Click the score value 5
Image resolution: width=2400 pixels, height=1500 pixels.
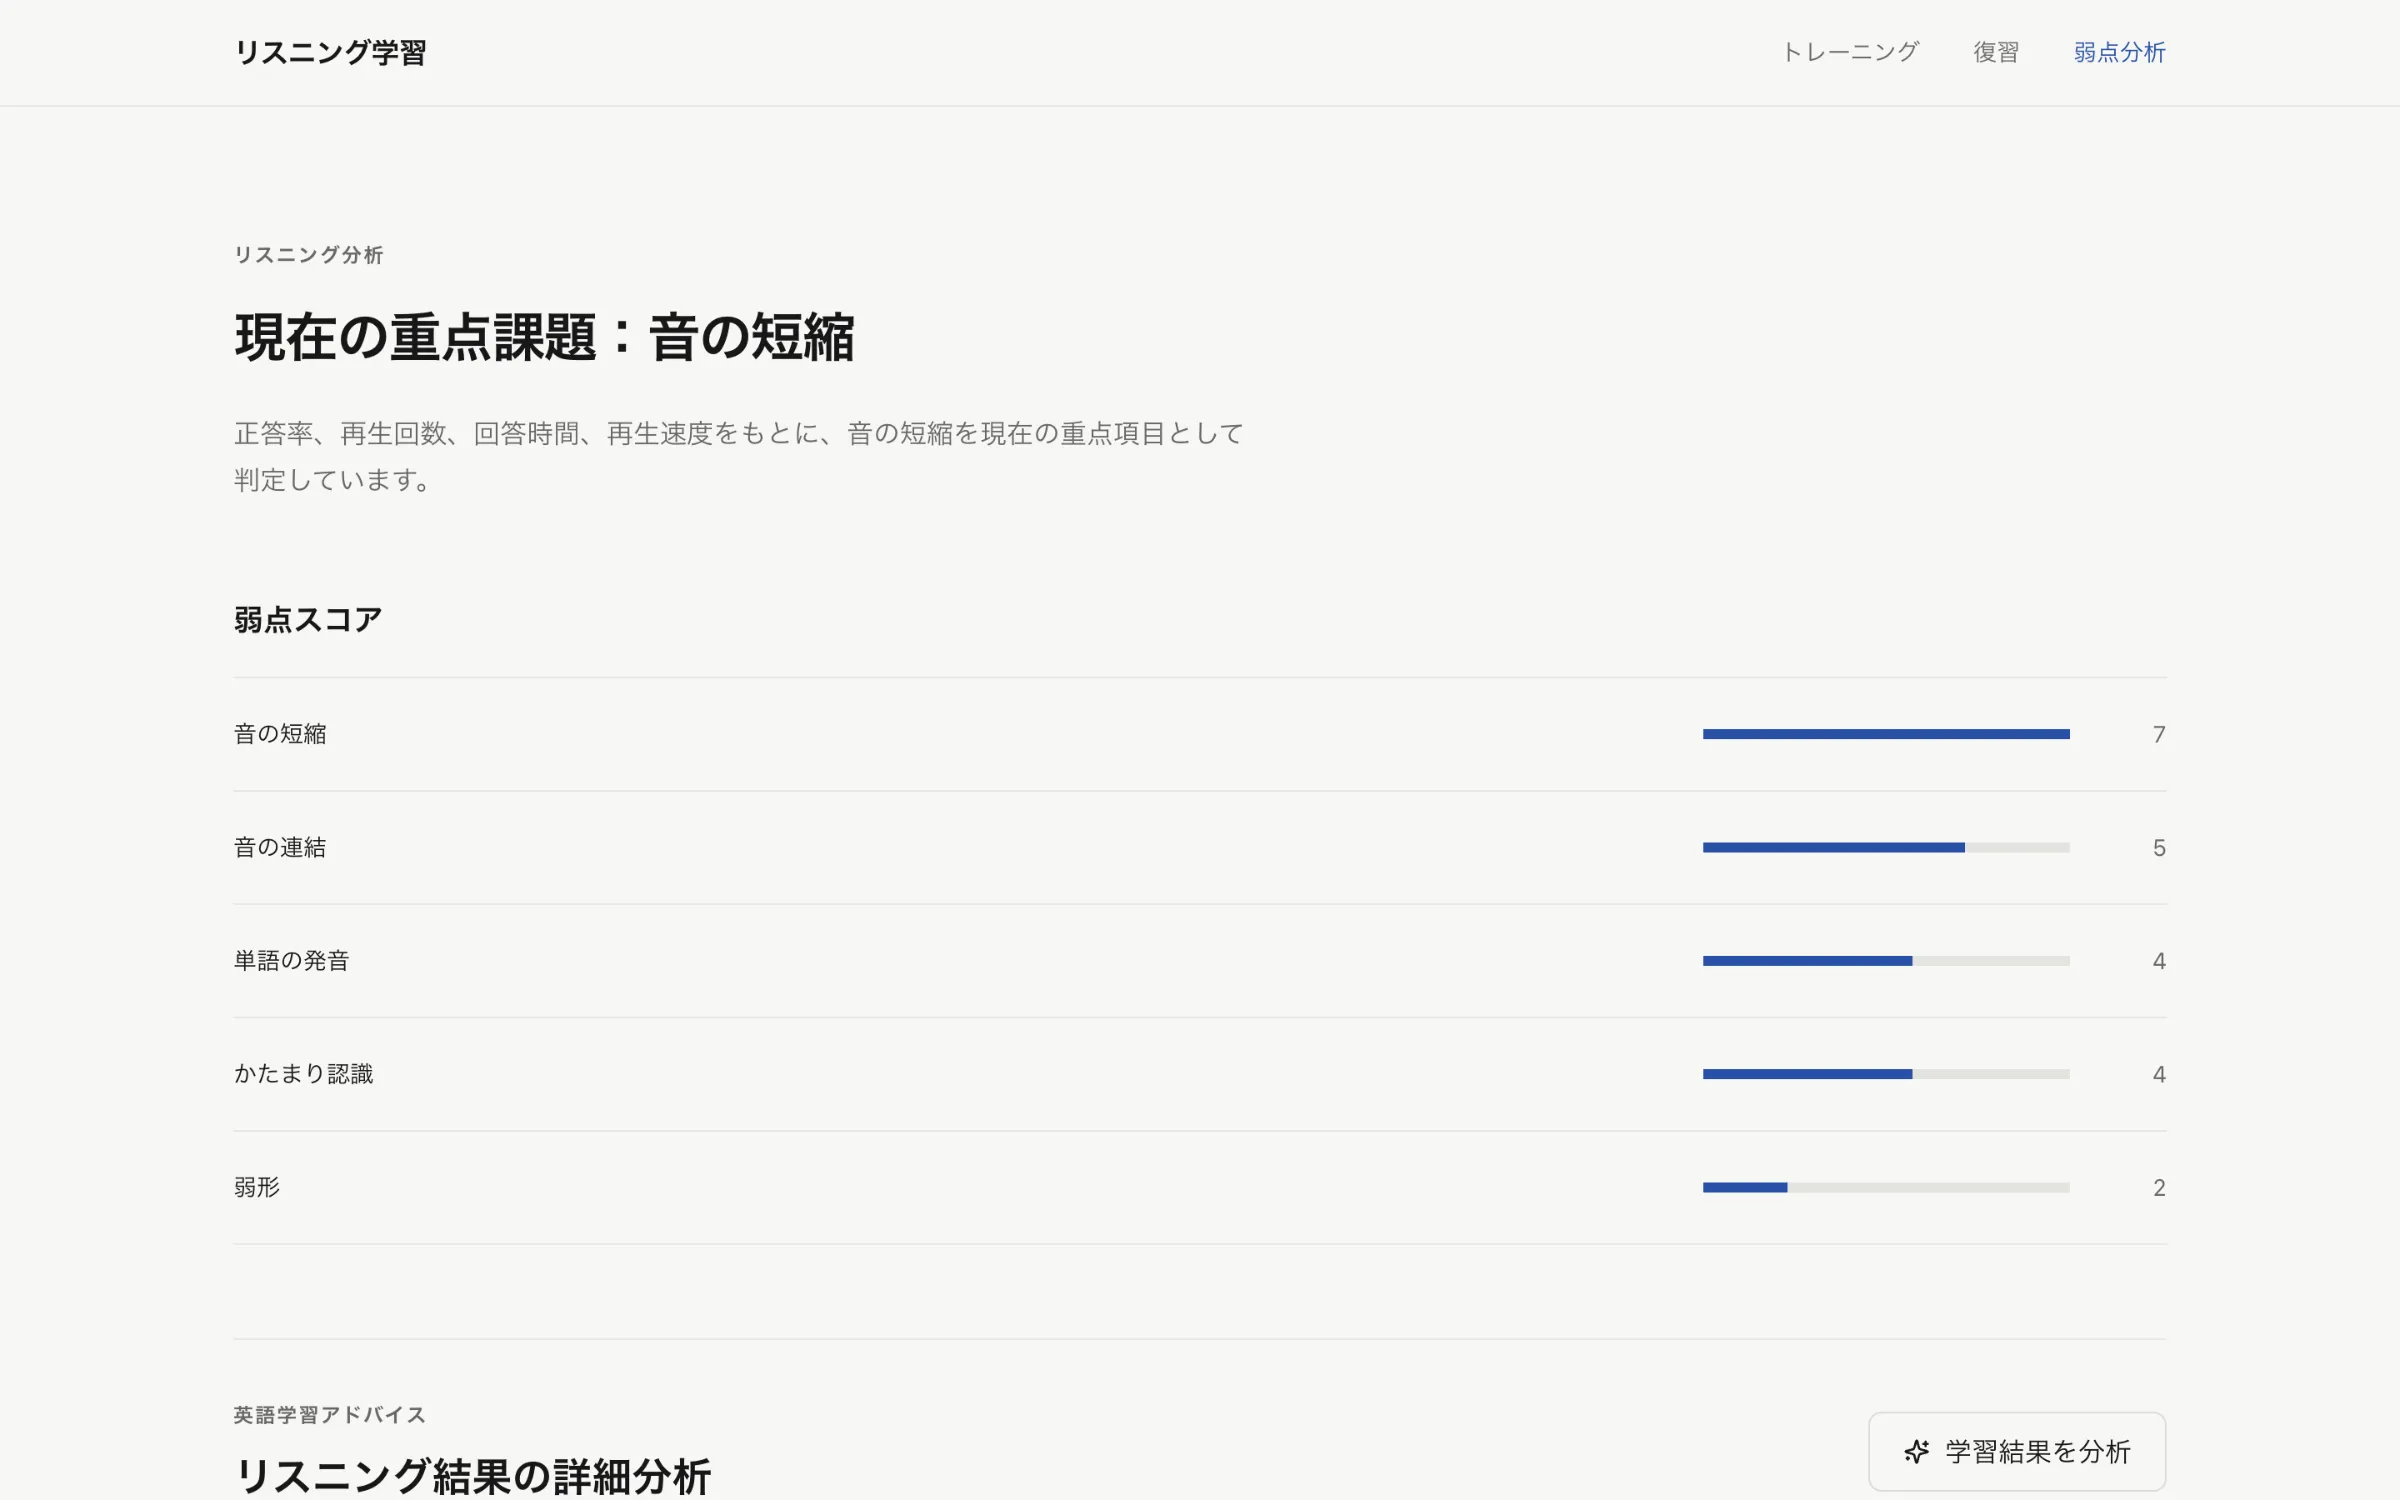pos(2159,848)
